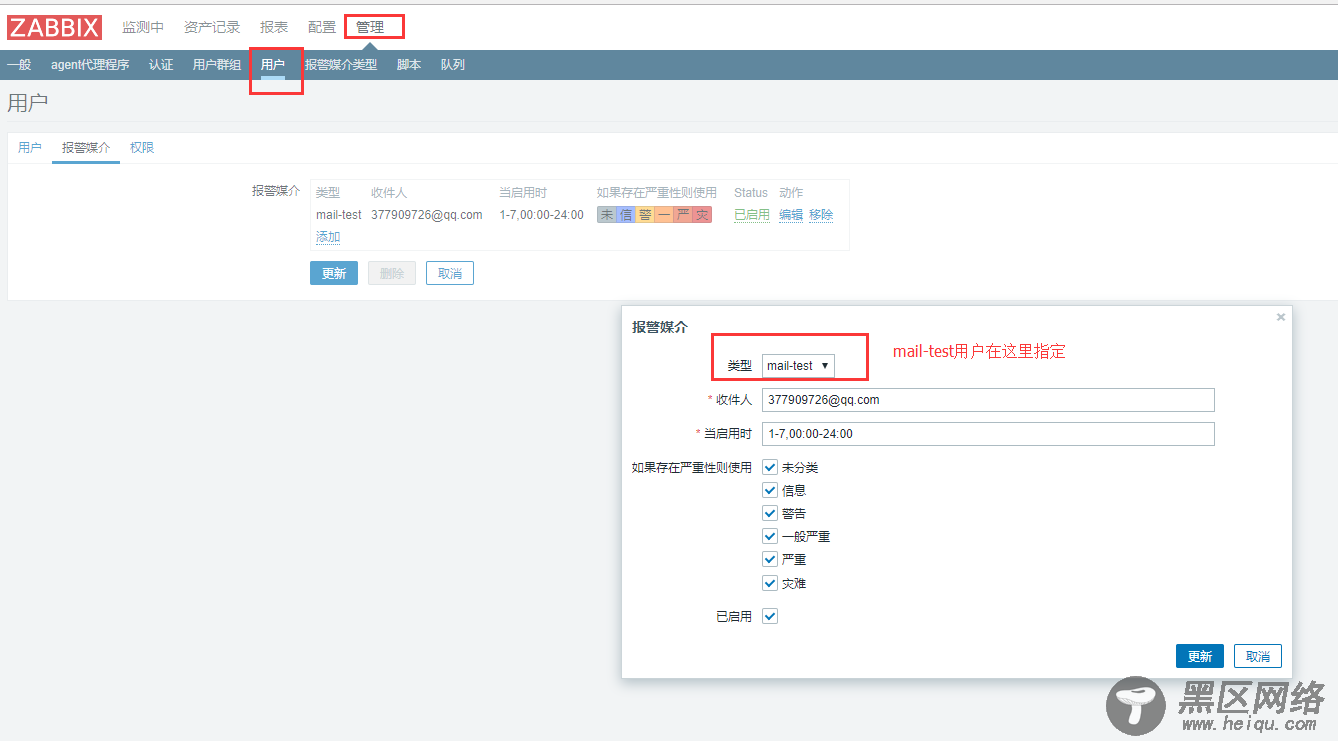The width and height of the screenshot is (1338, 741).
Task: Go to 认证 submenu
Action: click(161, 65)
